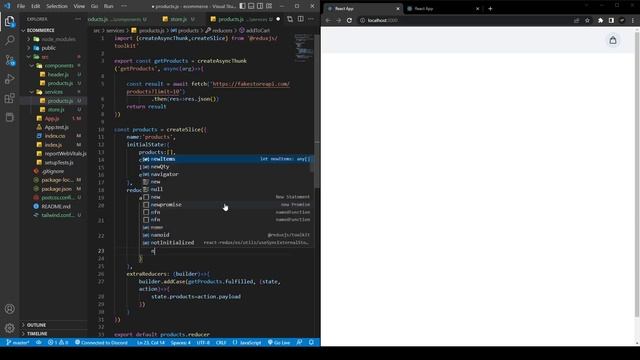Select the navigator autocomplete suggestion
640x360 pixels.
227,174
